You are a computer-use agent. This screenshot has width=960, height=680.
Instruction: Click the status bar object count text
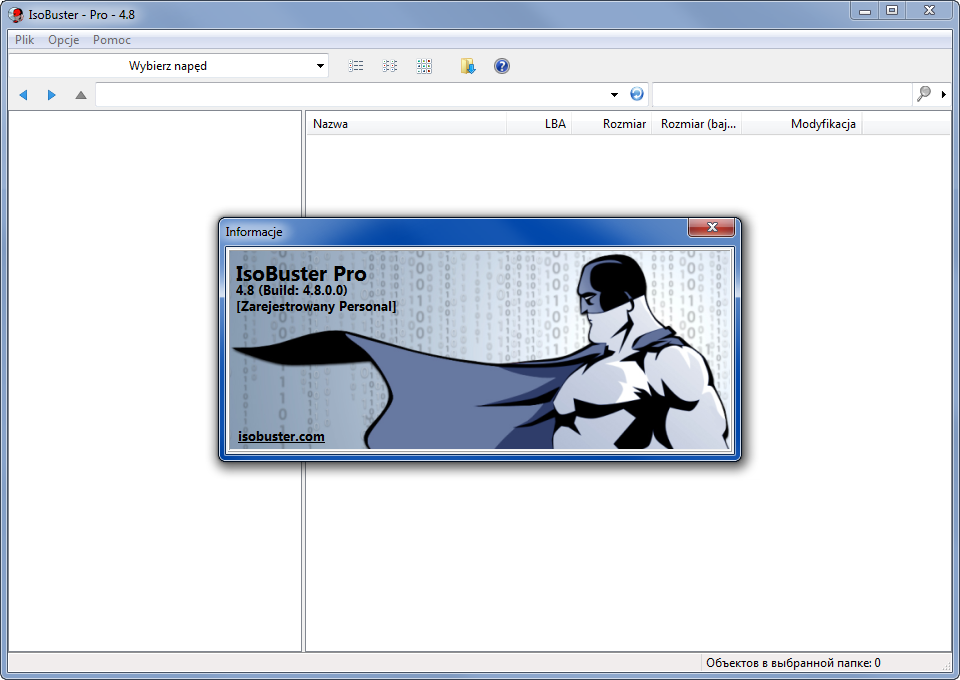click(793, 663)
